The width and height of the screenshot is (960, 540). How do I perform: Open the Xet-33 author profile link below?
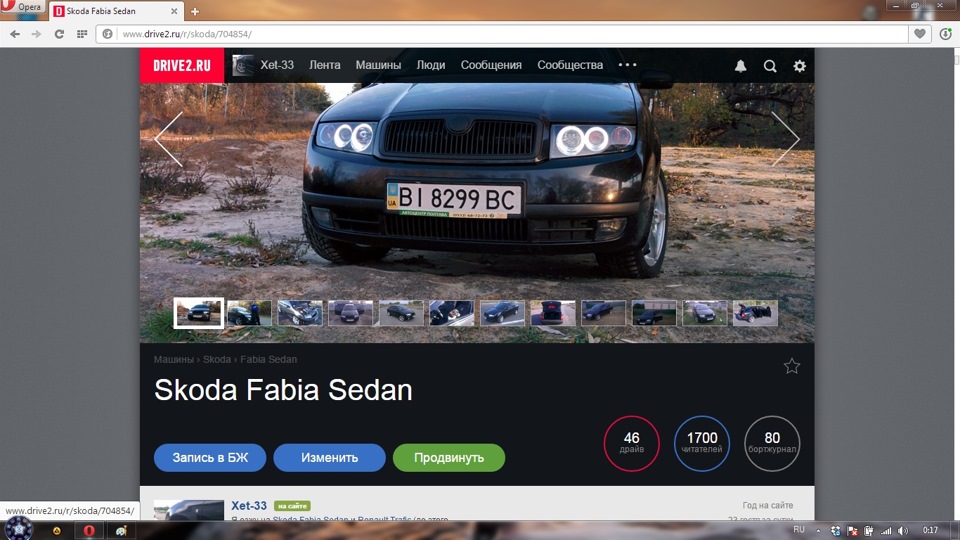[249, 506]
